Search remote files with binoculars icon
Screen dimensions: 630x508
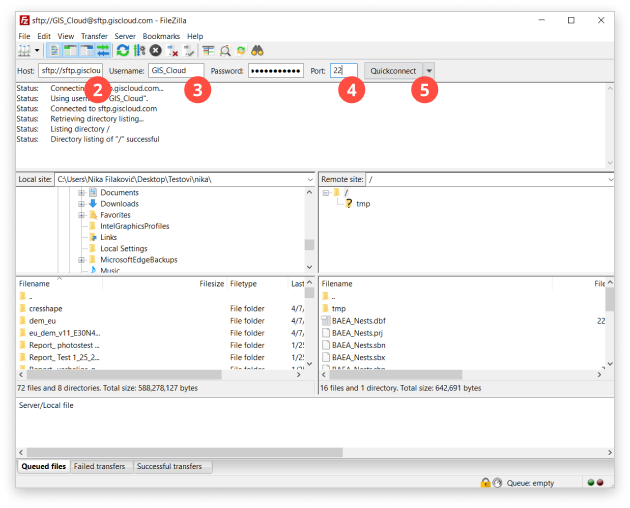(257, 51)
